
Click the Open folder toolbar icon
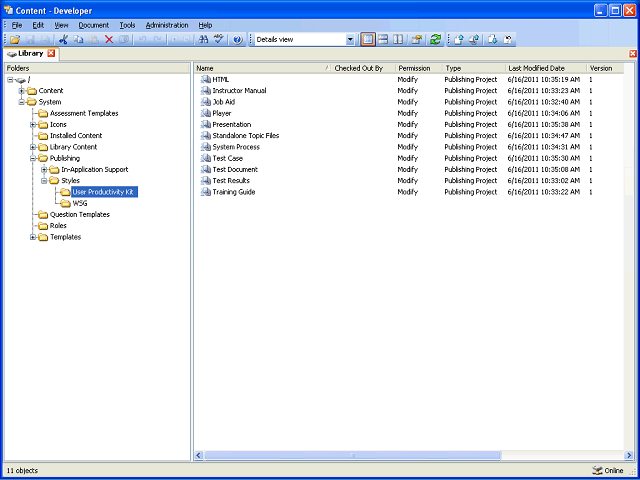click(15, 40)
